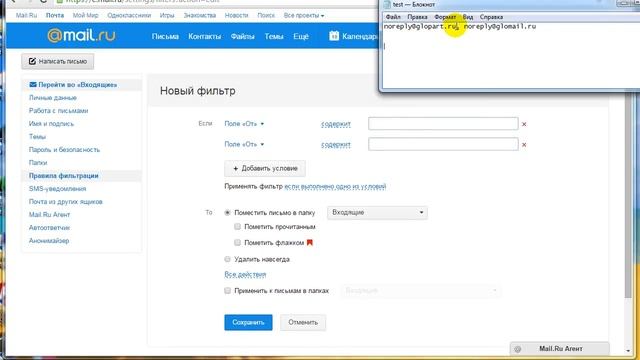Click Отменить button
Viewport: 640px width, 360px height.
point(303,322)
